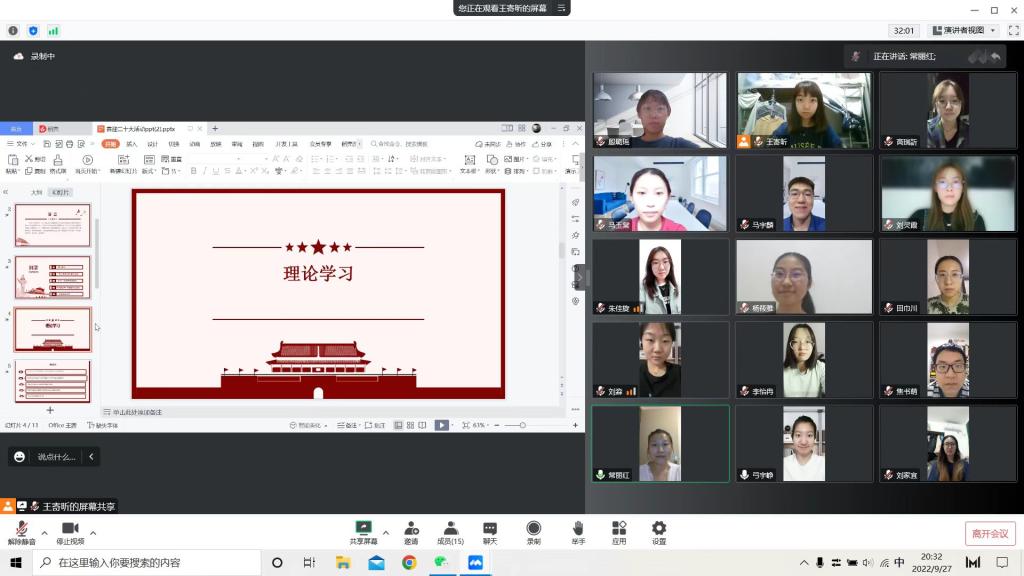The height and width of the screenshot is (576, 1024).
Task: Open meeting 设置 settings gear
Action: (x=659, y=532)
